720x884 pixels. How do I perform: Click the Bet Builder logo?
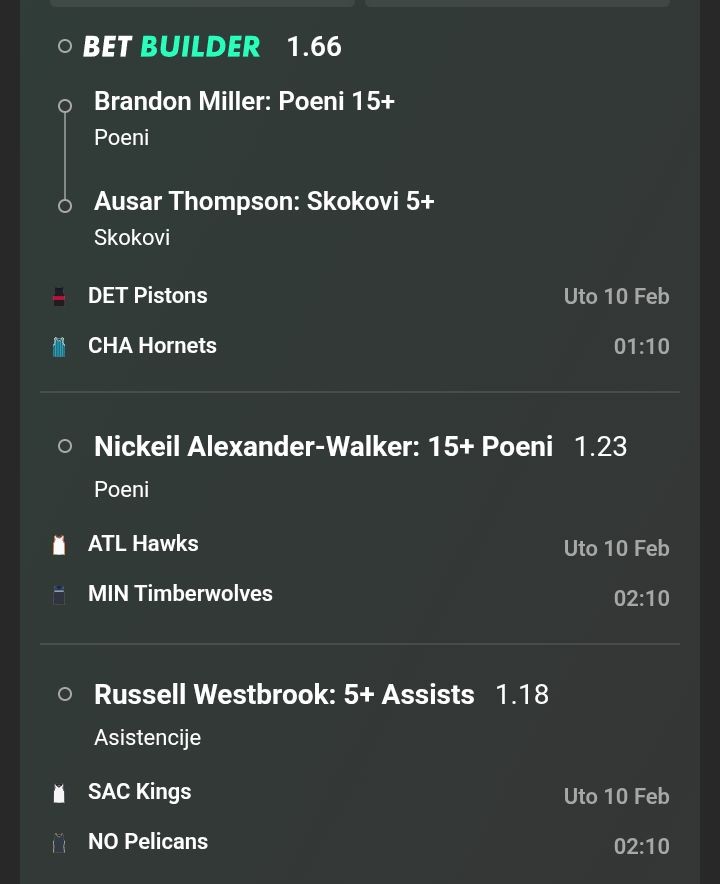171,46
